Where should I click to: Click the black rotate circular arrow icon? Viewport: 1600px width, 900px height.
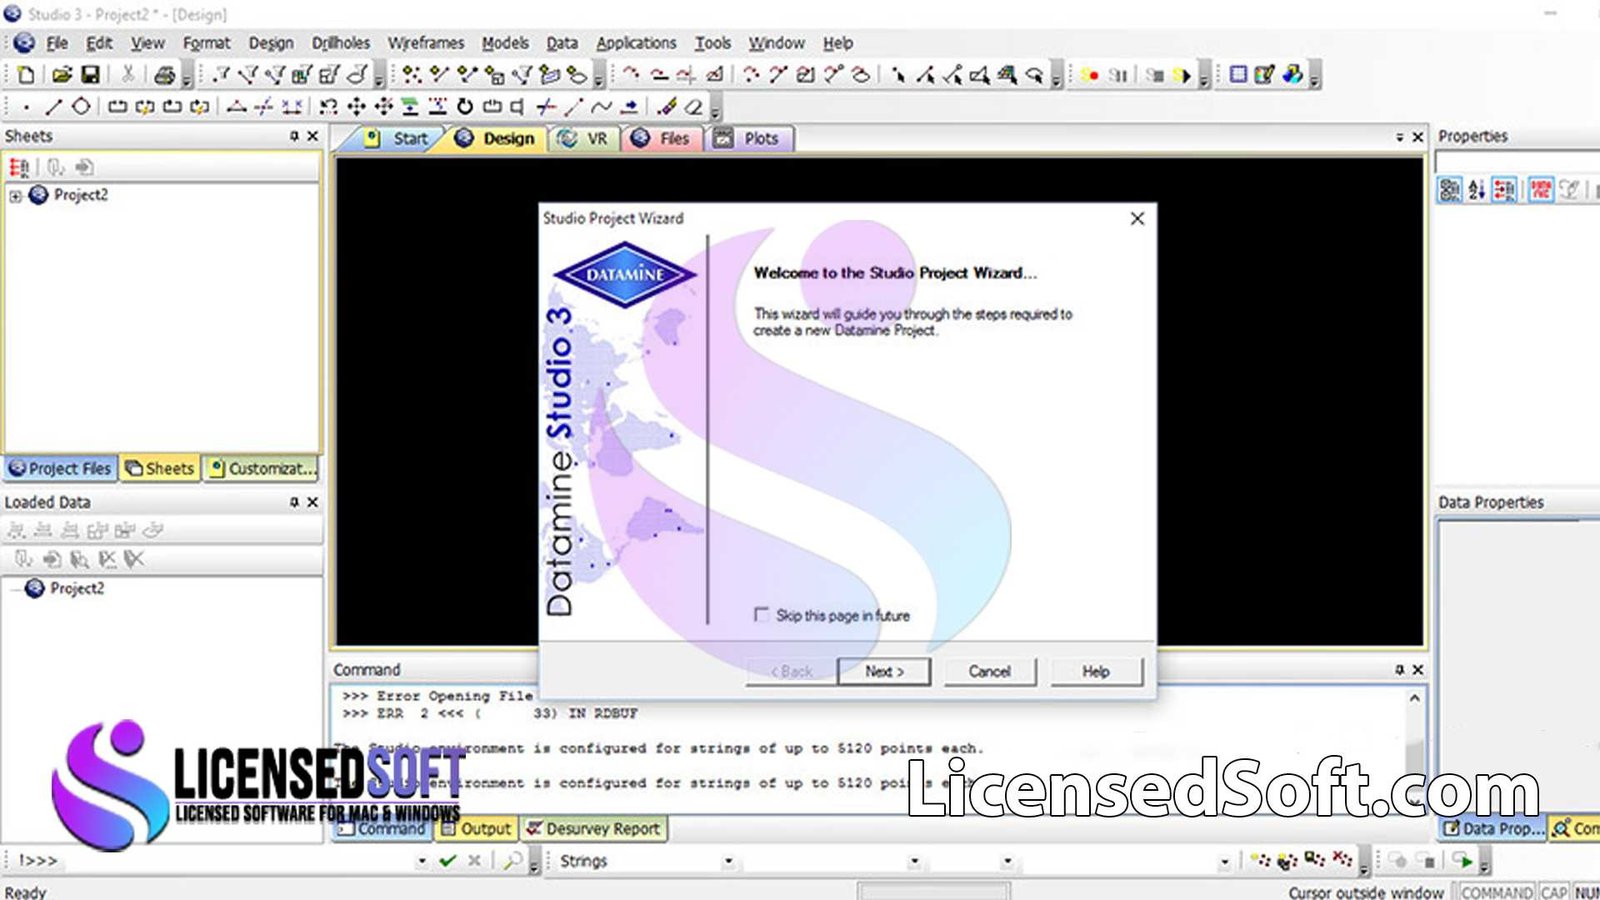point(464,106)
